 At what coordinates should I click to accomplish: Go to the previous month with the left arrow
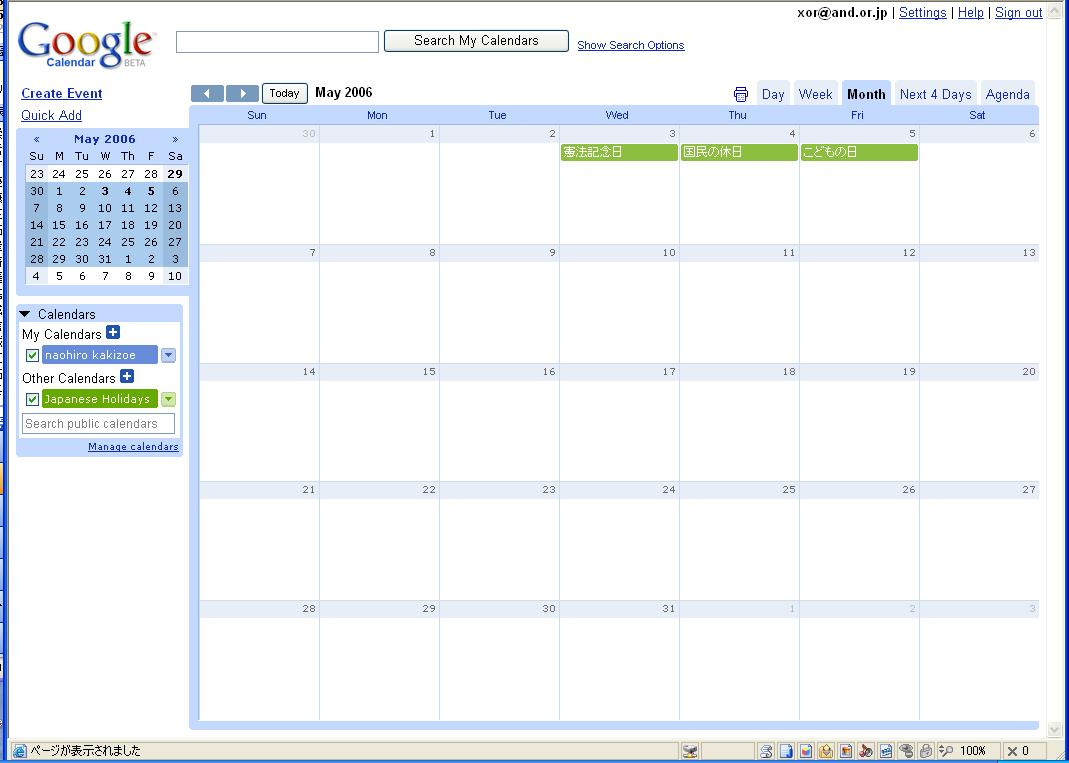click(207, 93)
